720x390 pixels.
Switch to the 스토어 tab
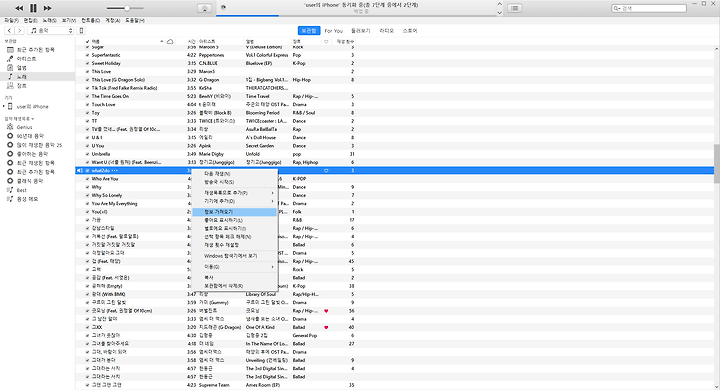point(410,31)
